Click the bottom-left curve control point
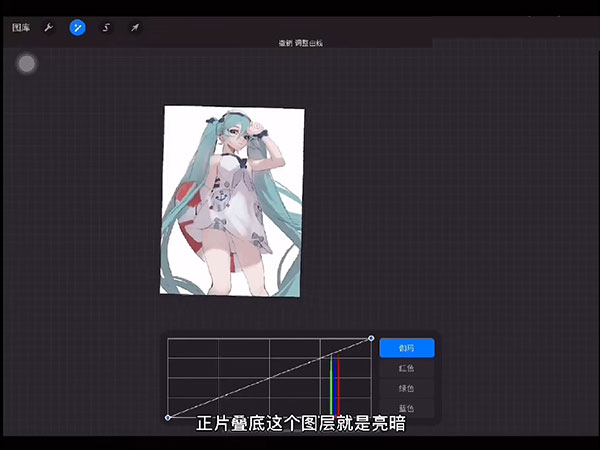Image resolution: width=600 pixels, height=450 pixels. (x=167, y=417)
